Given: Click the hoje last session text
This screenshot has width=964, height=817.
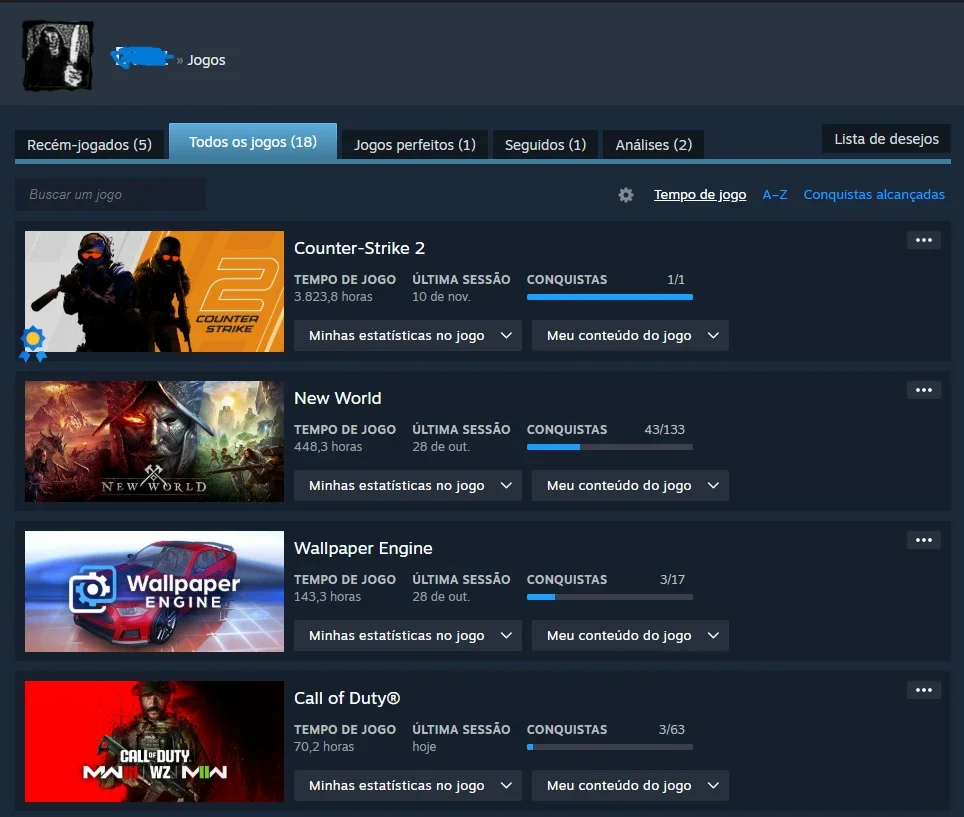Looking at the screenshot, I should (x=424, y=747).
